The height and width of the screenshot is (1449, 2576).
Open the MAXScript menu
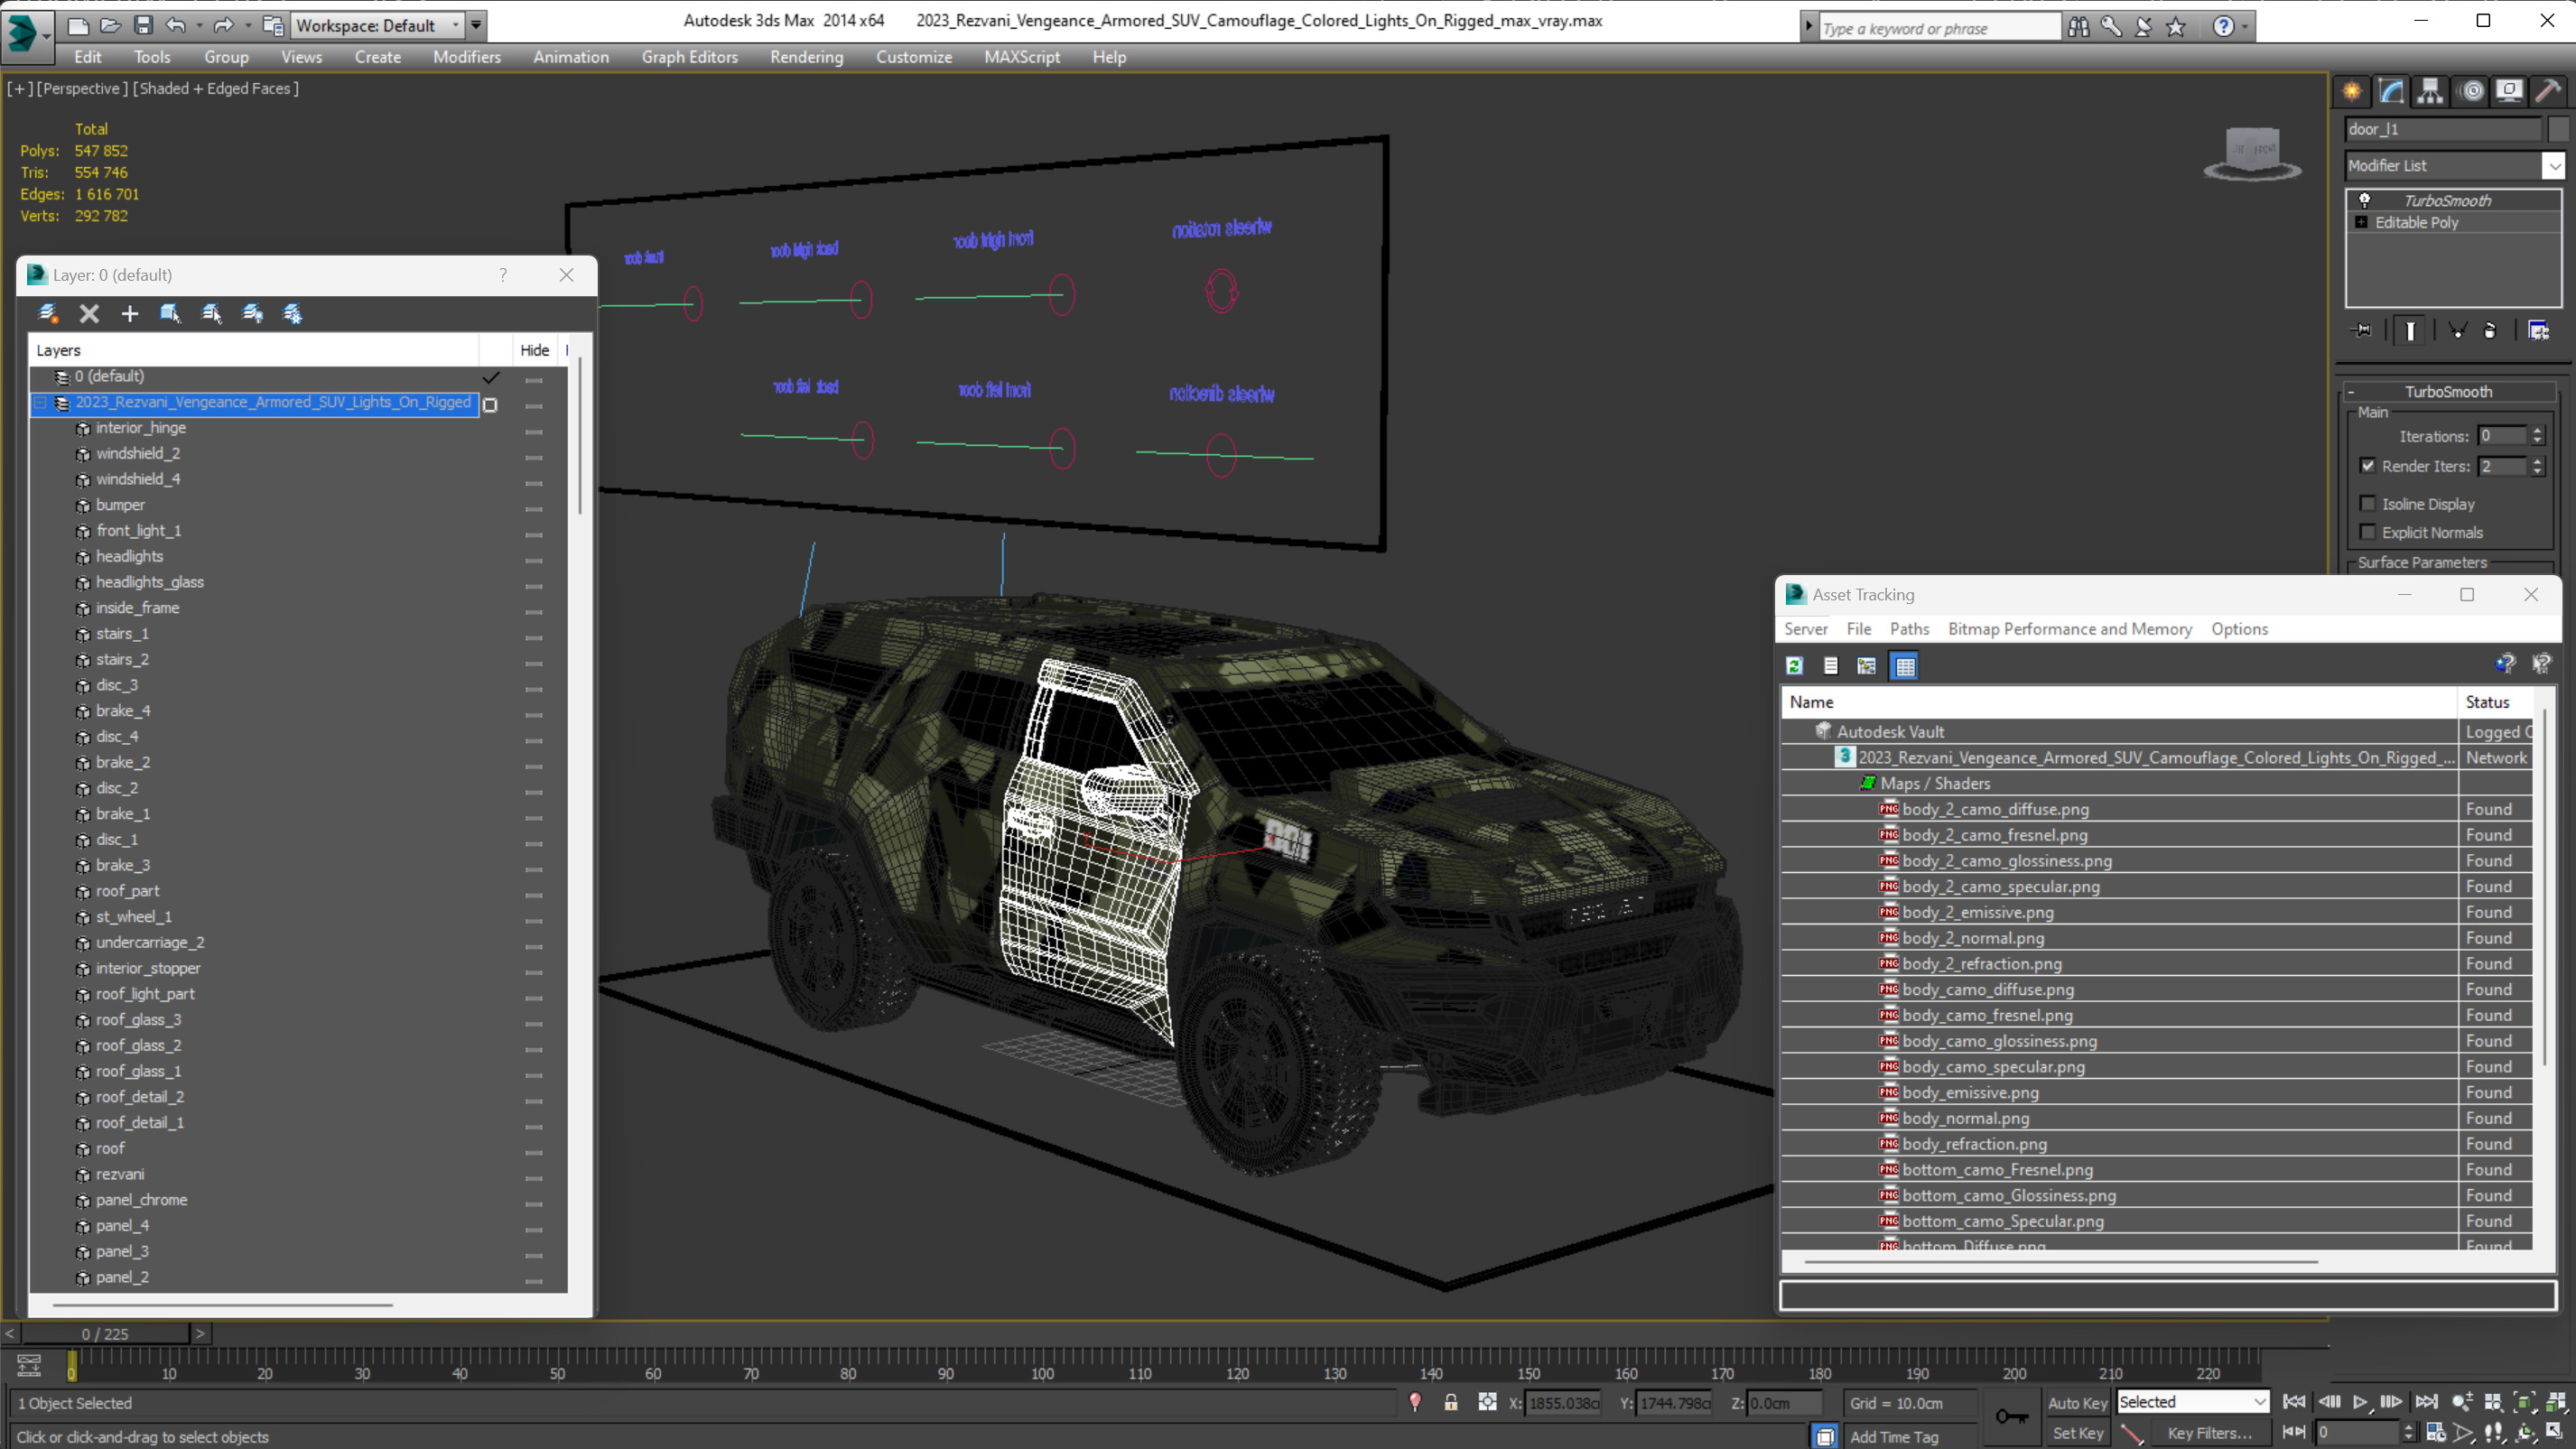tap(1022, 57)
